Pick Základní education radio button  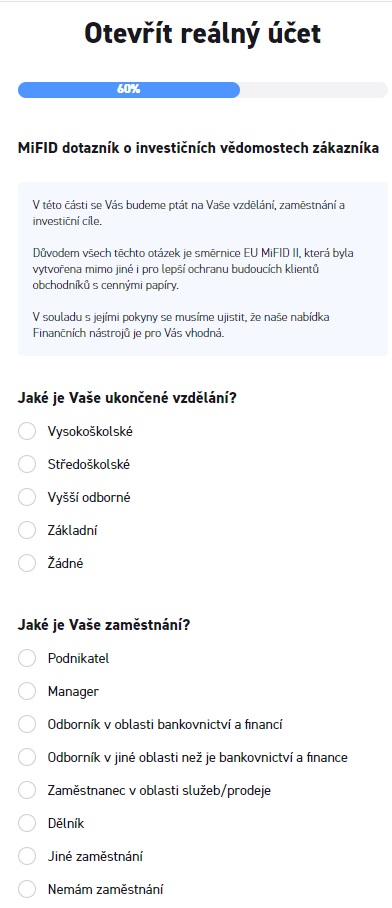pyautogui.click(x=27, y=530)
